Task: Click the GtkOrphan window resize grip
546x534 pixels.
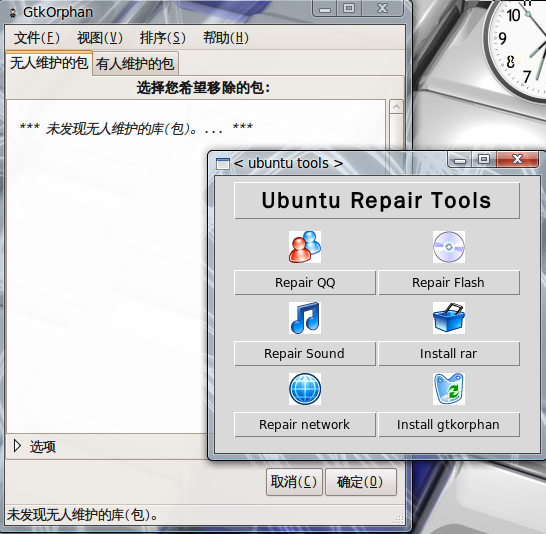Action: tap(399, 519)
